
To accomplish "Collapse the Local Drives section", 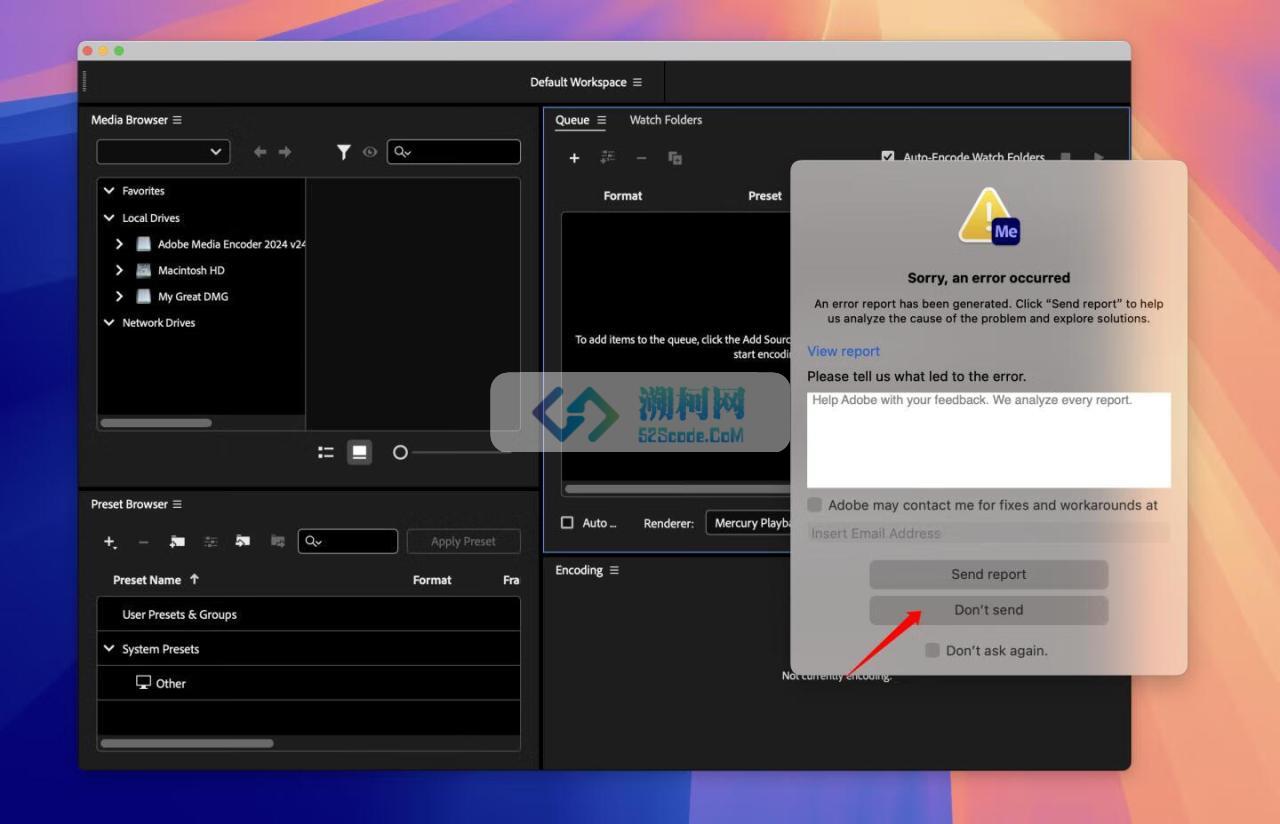I will tap(109, 217).
